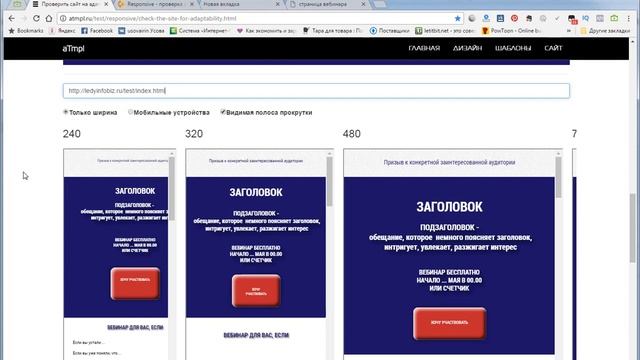Click the red button in the 480 preview
640x360 pixels.
tap(449, 323)
